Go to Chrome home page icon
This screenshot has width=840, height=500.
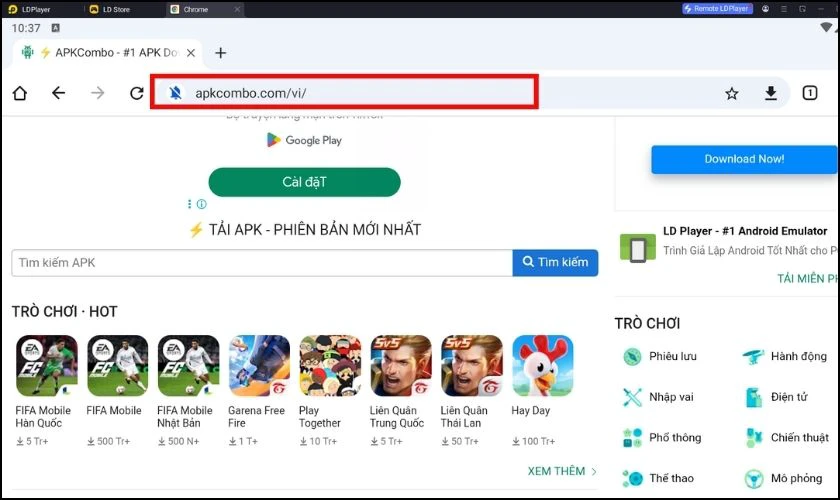[x=20, y=93]
